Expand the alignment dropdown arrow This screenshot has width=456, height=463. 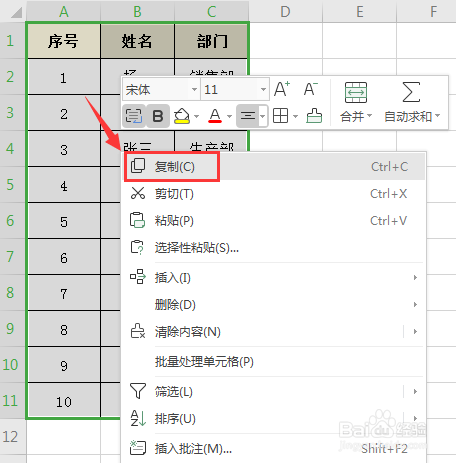(263, 116)
